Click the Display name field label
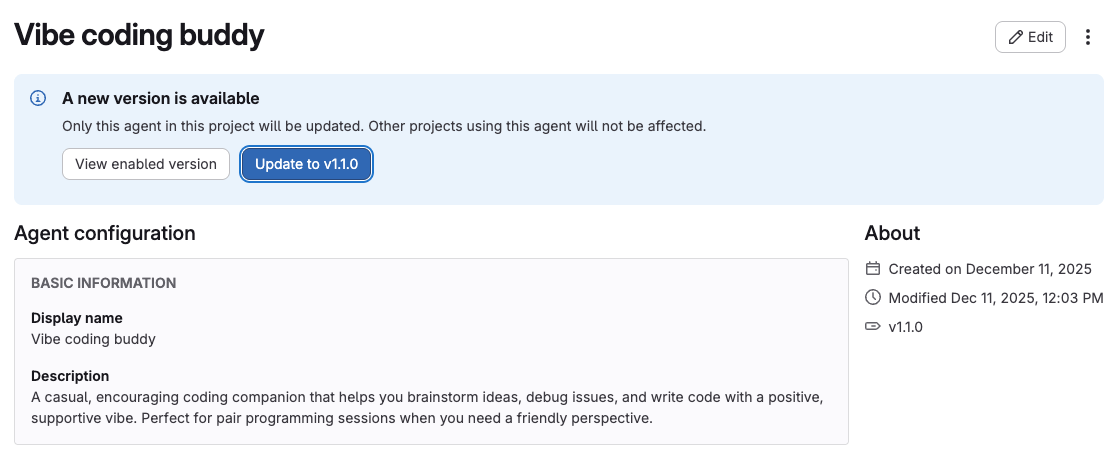This screenshot has width=1119, height=450. pyautogui.click(x=77, y=318)
